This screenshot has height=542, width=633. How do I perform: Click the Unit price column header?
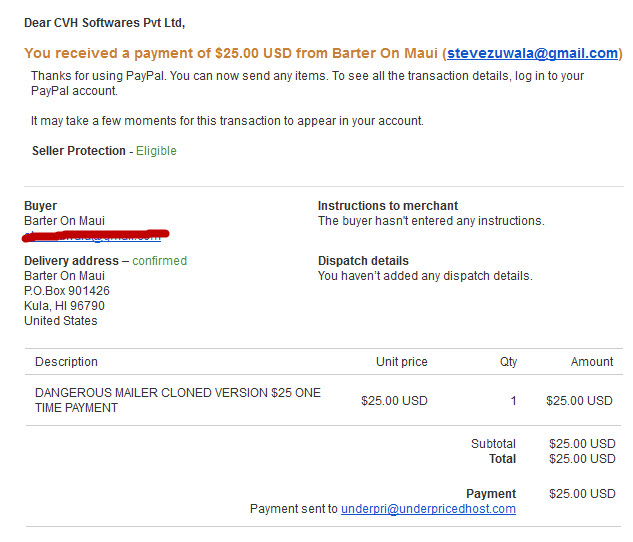[402, 362]
